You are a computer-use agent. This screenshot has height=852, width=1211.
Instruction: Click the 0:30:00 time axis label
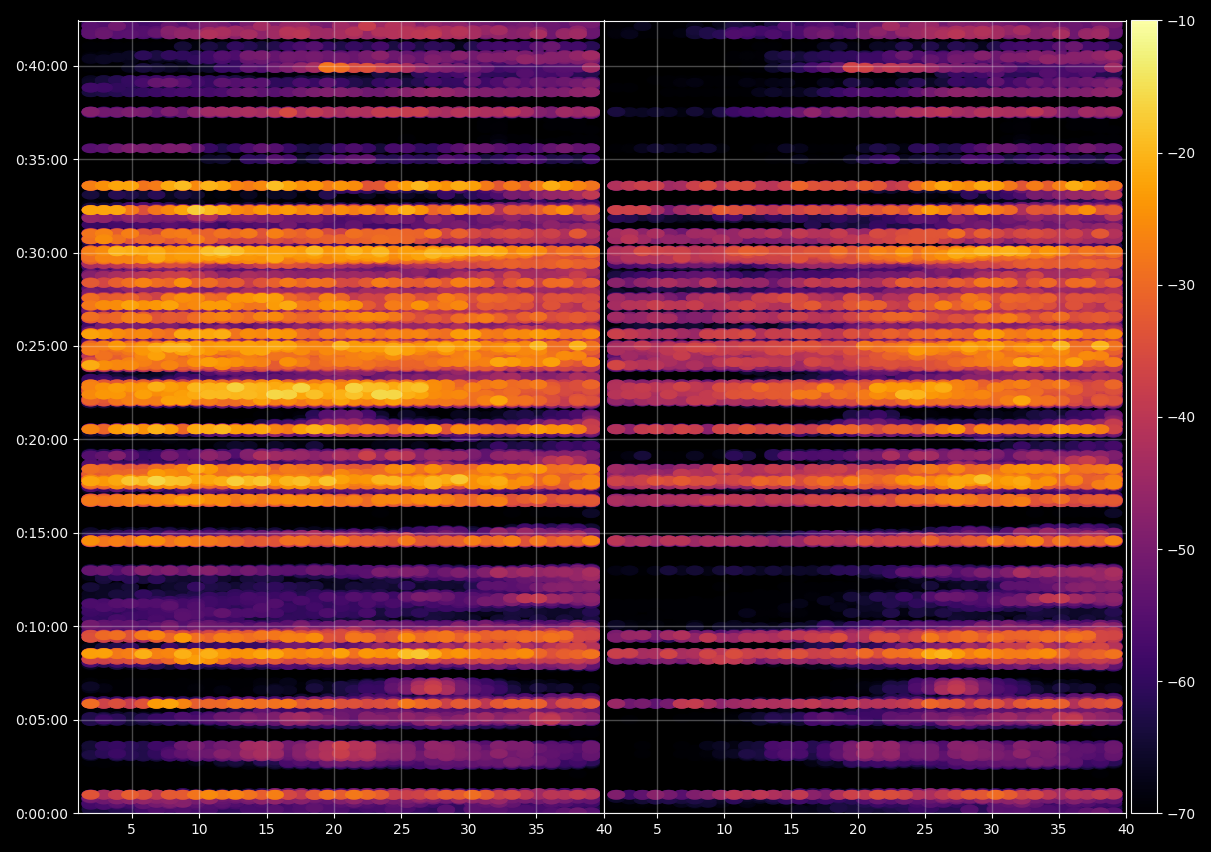(x=42, y=253)
